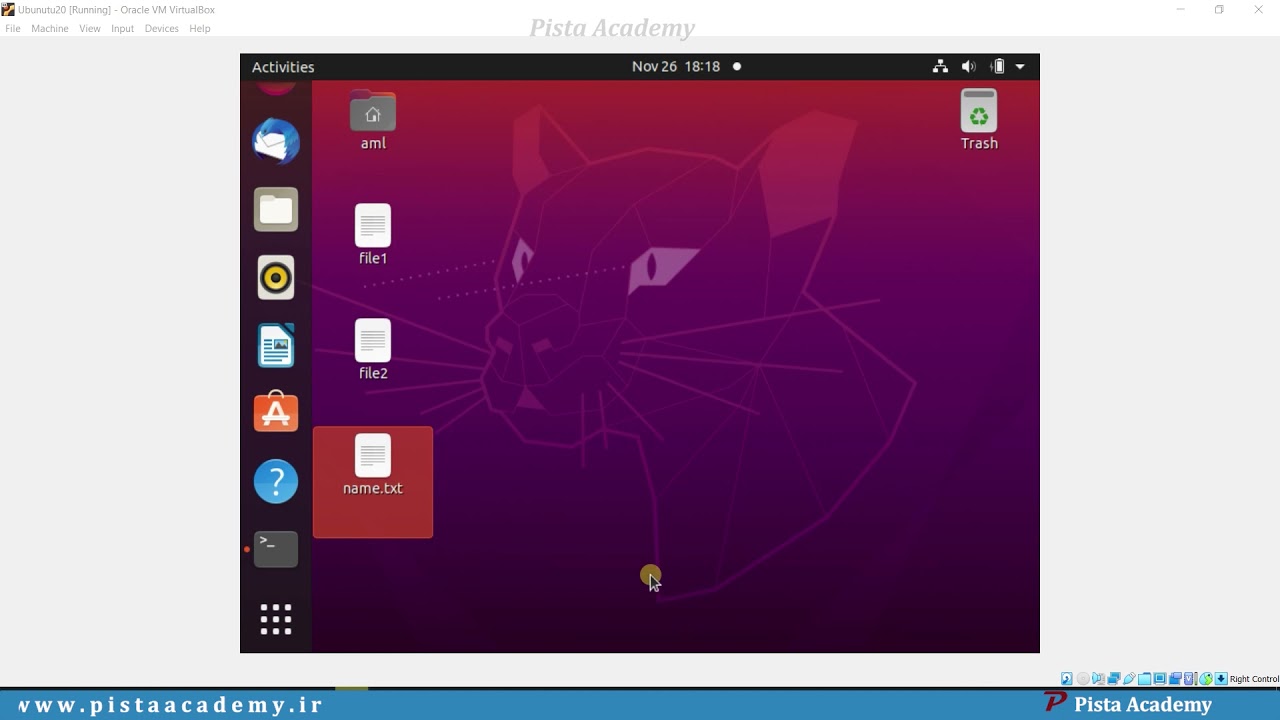Select the aml home folder icon

coord(373,121)
